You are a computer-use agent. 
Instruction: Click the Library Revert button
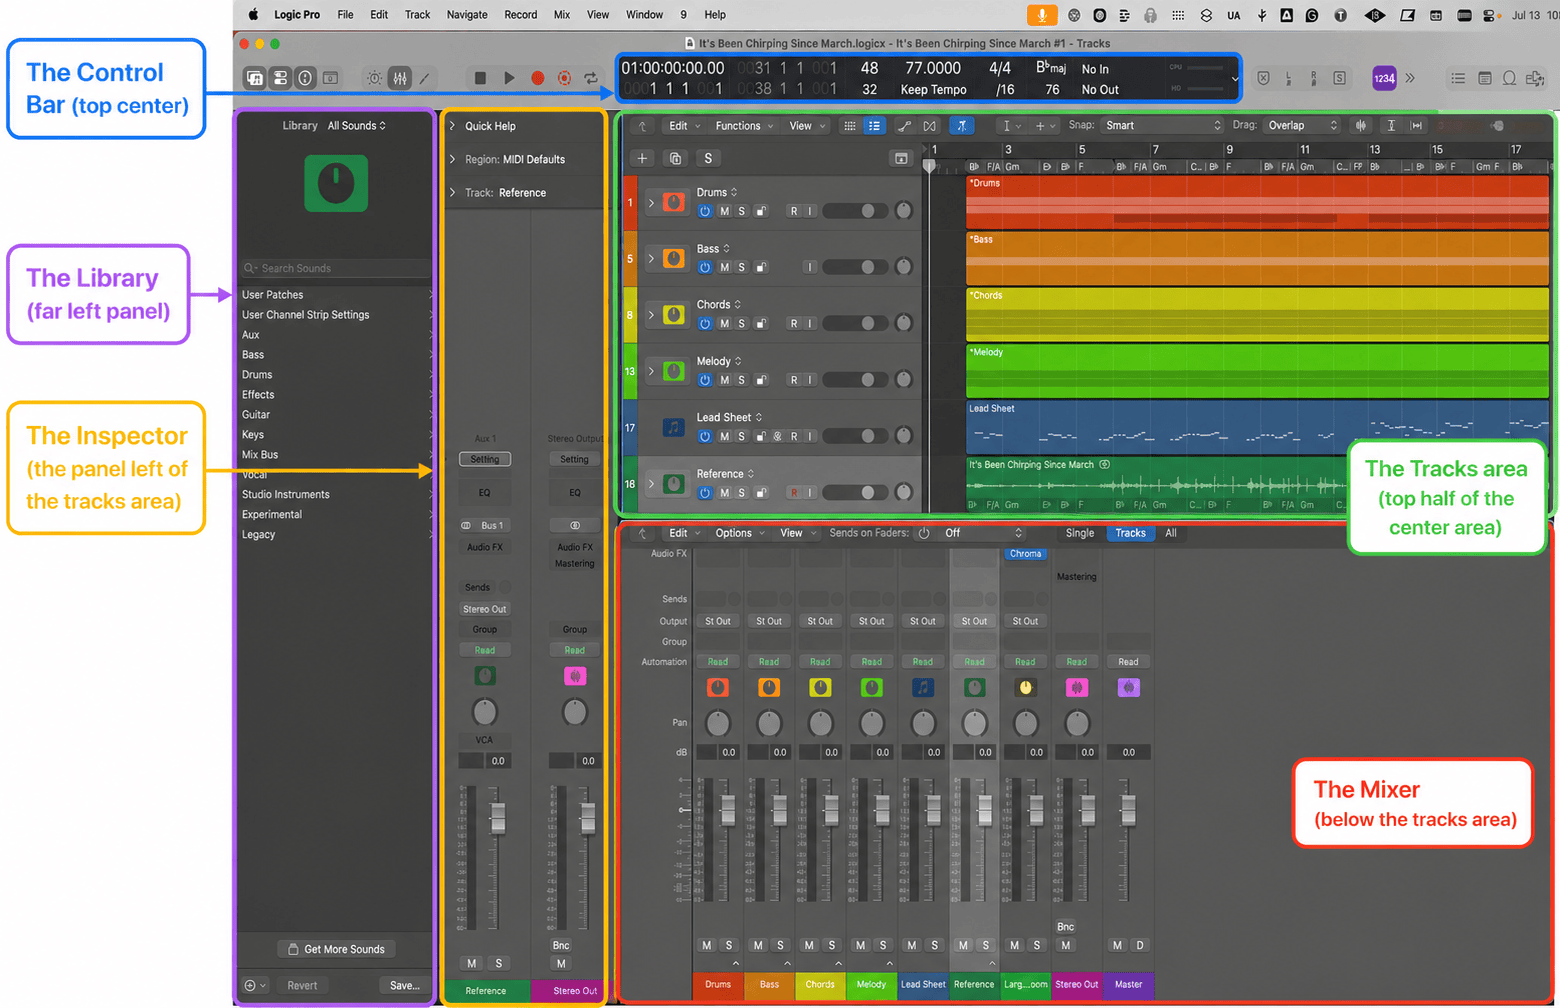click(x=302, y=985)
